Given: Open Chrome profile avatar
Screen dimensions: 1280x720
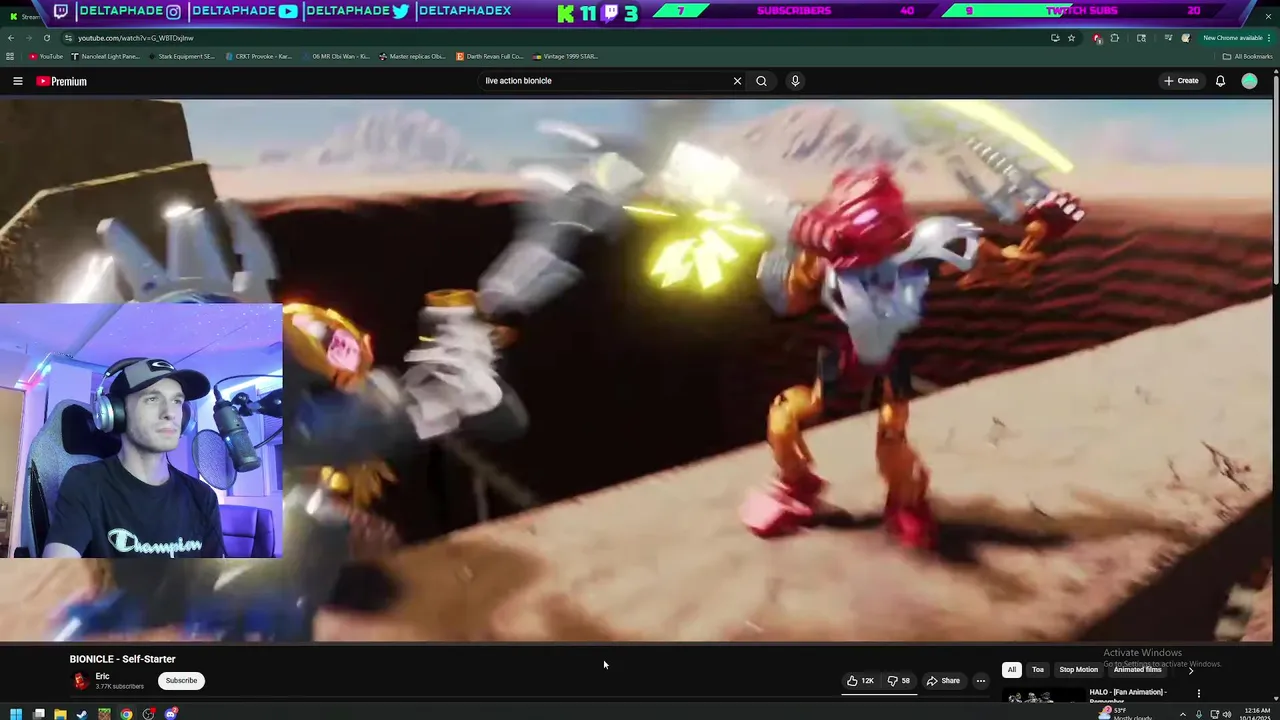Looking at the screenshot, I should click(x=1186, y=38).
